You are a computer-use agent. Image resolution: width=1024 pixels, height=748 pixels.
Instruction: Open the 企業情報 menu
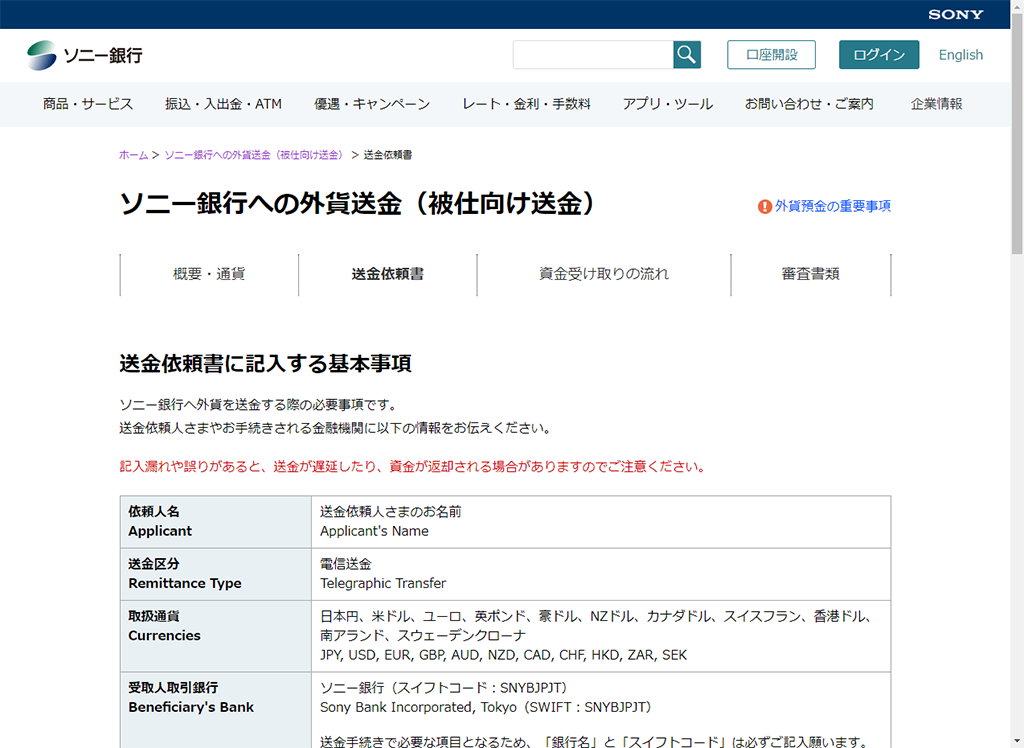936,104
